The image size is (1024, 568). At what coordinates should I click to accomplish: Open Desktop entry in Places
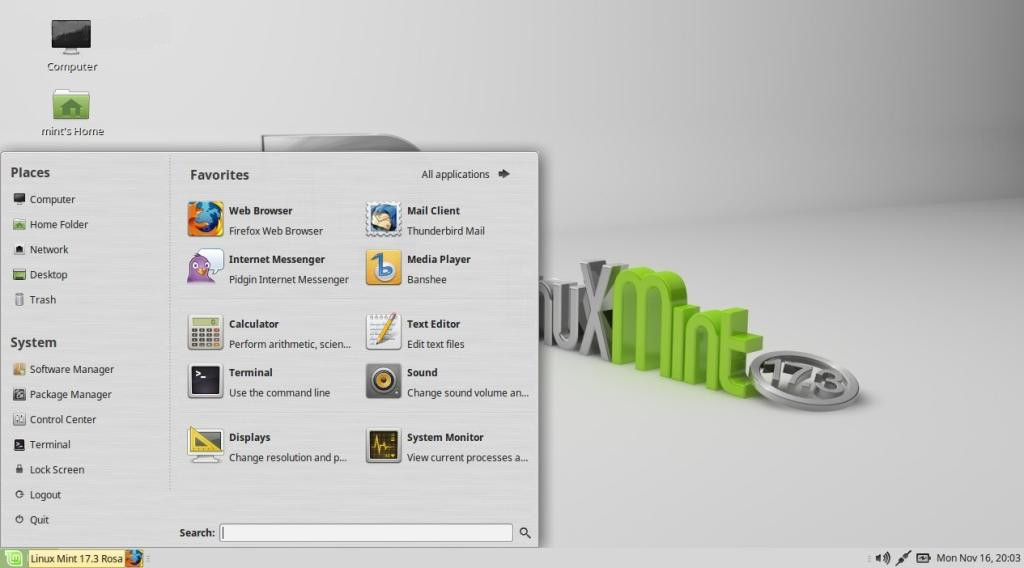[x=40, y=274]
